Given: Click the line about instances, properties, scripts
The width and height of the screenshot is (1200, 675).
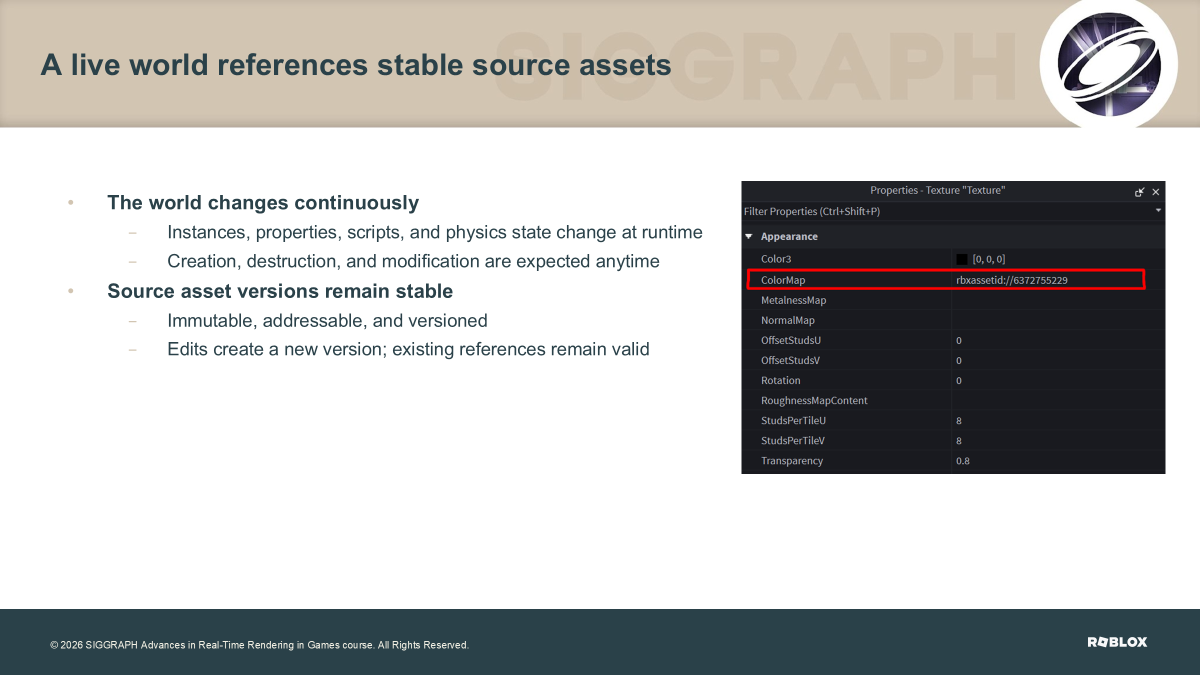Looking at the screenshot, I should (x=435, y=232).
